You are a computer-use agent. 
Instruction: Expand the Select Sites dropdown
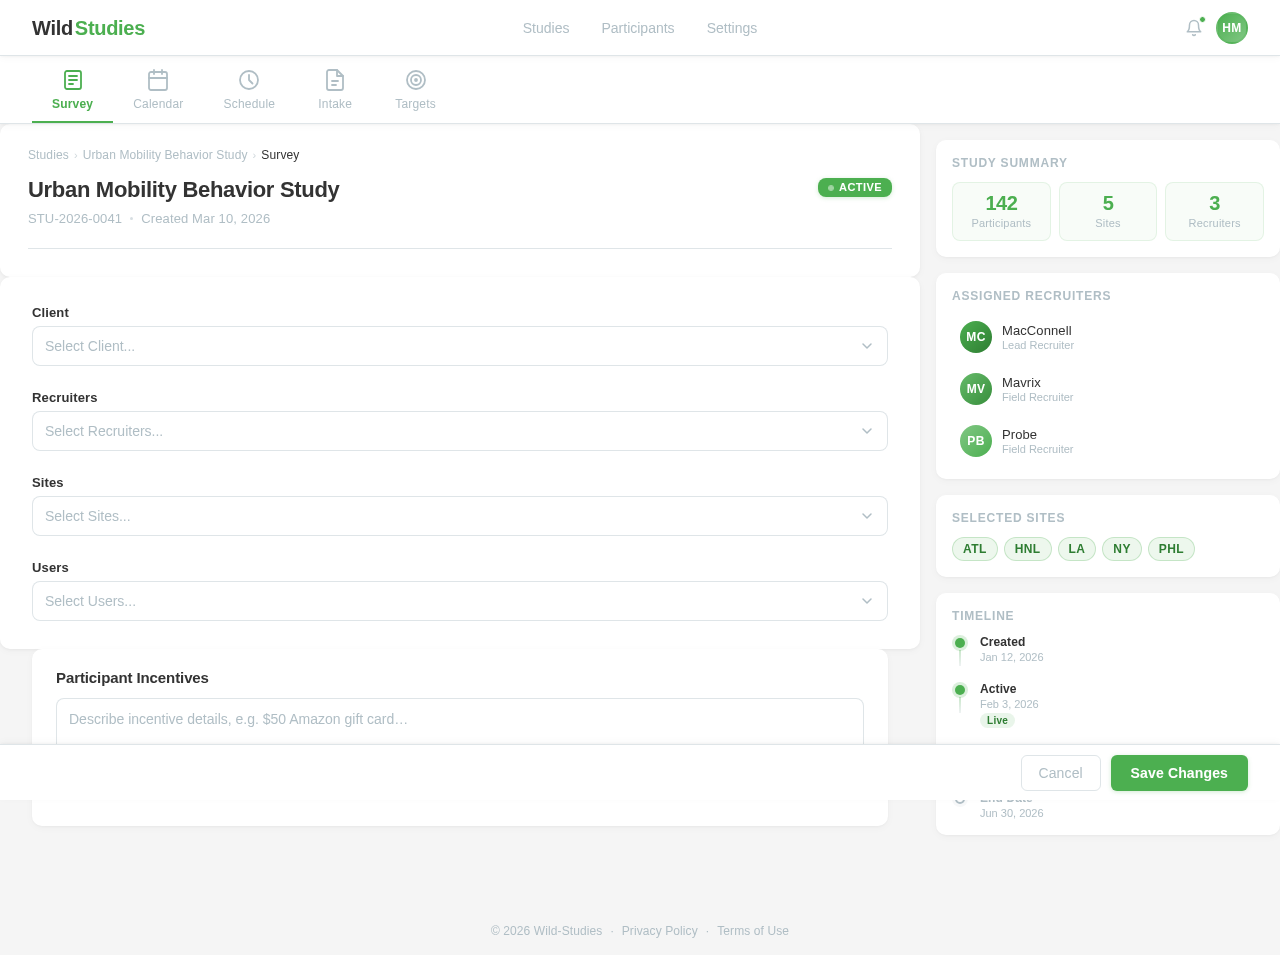pyautogui.click(x=459, y=516)
